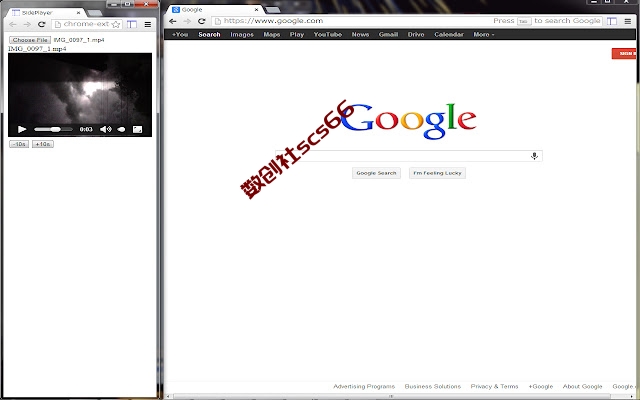Skip forward with the +10s button

(x=43, y=144)
